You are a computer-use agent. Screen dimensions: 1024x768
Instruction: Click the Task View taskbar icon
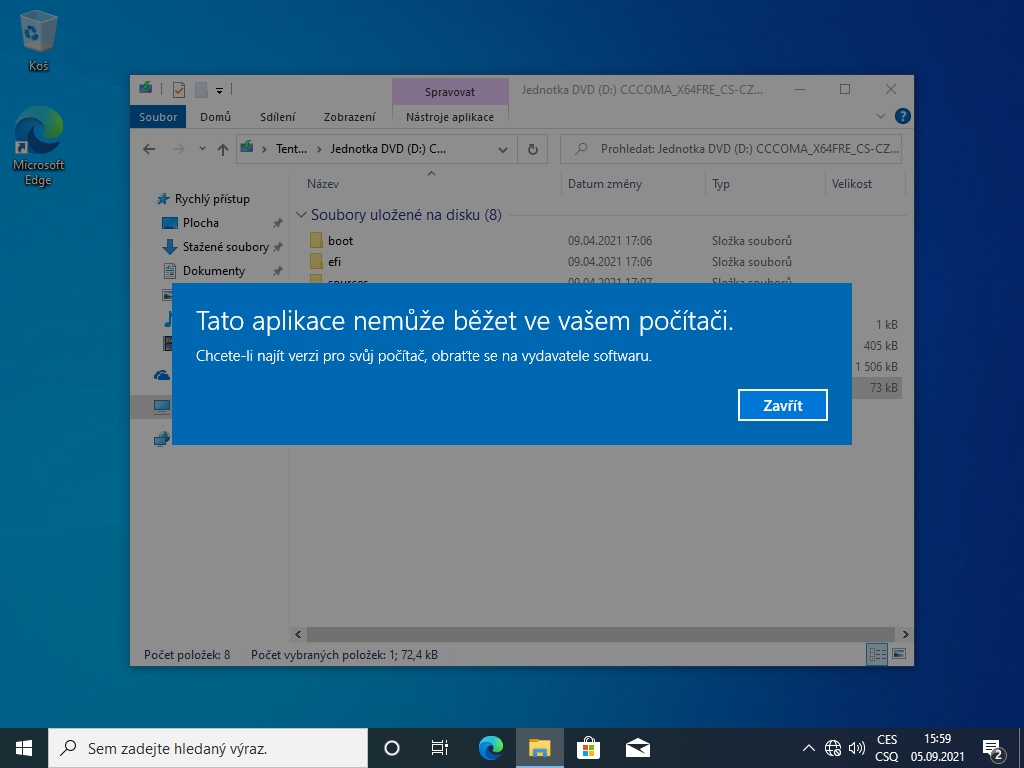pos(439,747)
